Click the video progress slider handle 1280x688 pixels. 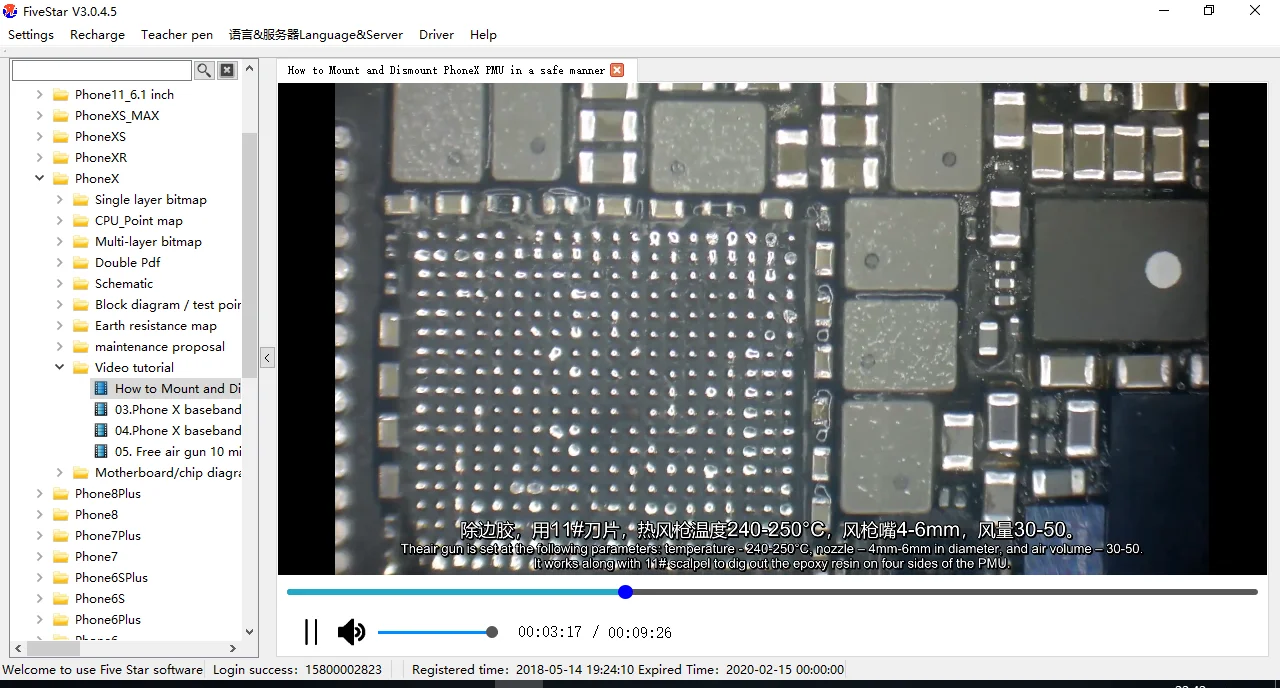626,592
